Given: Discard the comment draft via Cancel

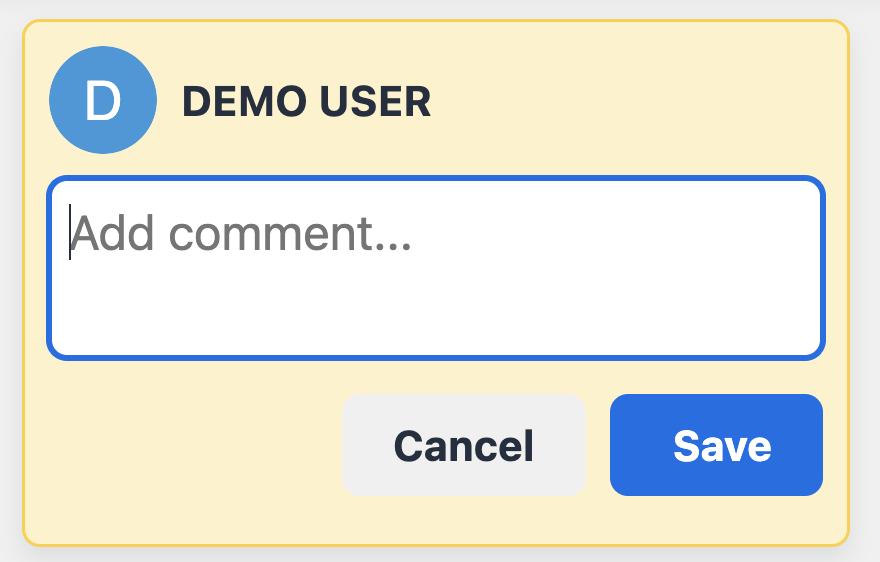Looking at the screenshot, I should tap(463, 445).
